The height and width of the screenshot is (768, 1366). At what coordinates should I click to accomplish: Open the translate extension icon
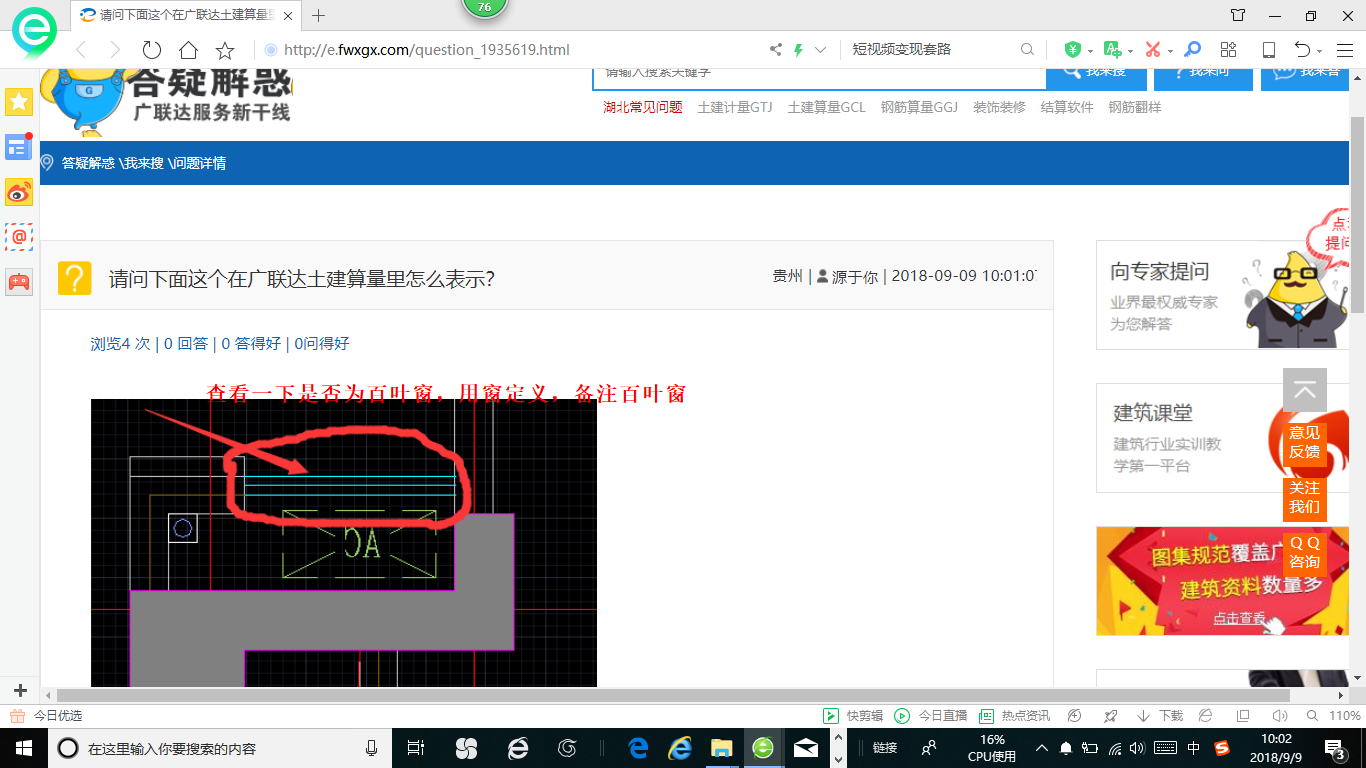point(1112,50)
